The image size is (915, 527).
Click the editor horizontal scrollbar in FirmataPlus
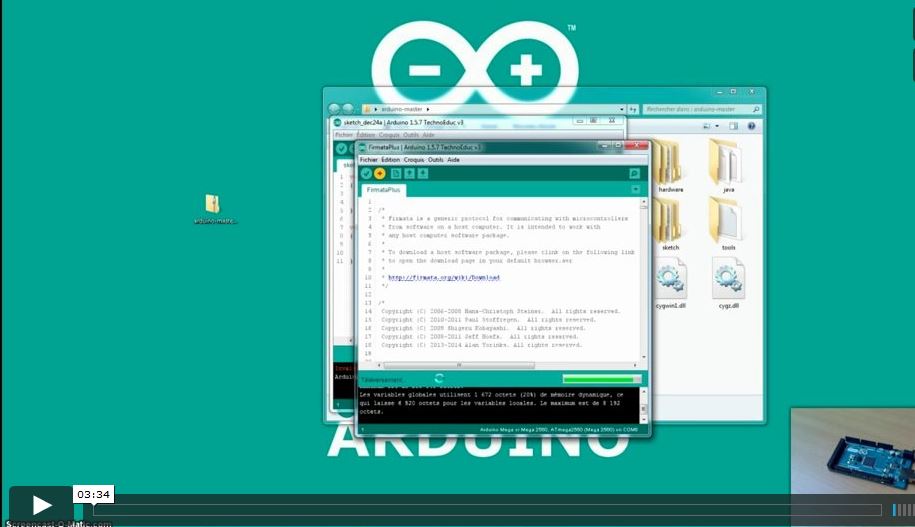pyautogui.click(x=459, y=365)
